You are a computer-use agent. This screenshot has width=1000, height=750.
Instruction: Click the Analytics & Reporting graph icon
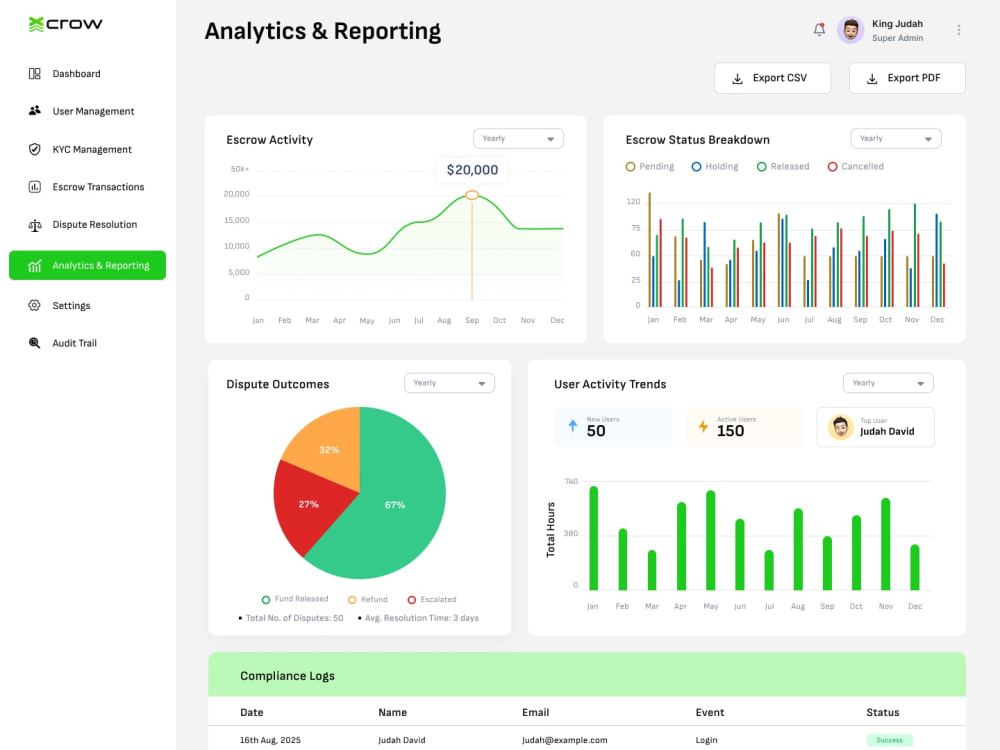(x=34, y=265)
